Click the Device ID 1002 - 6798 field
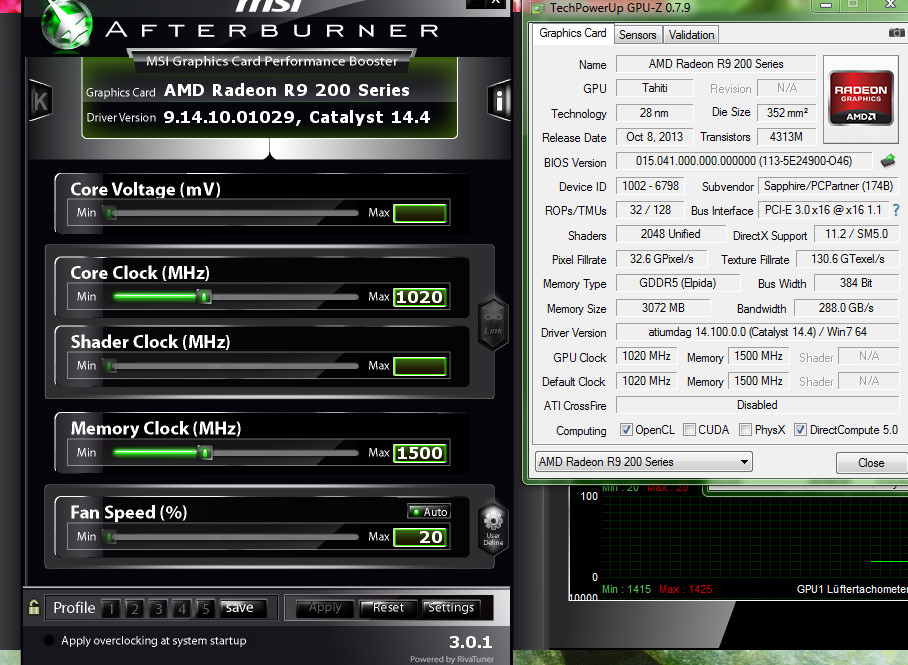The image size is (908, 665). (x=650, y=186)
